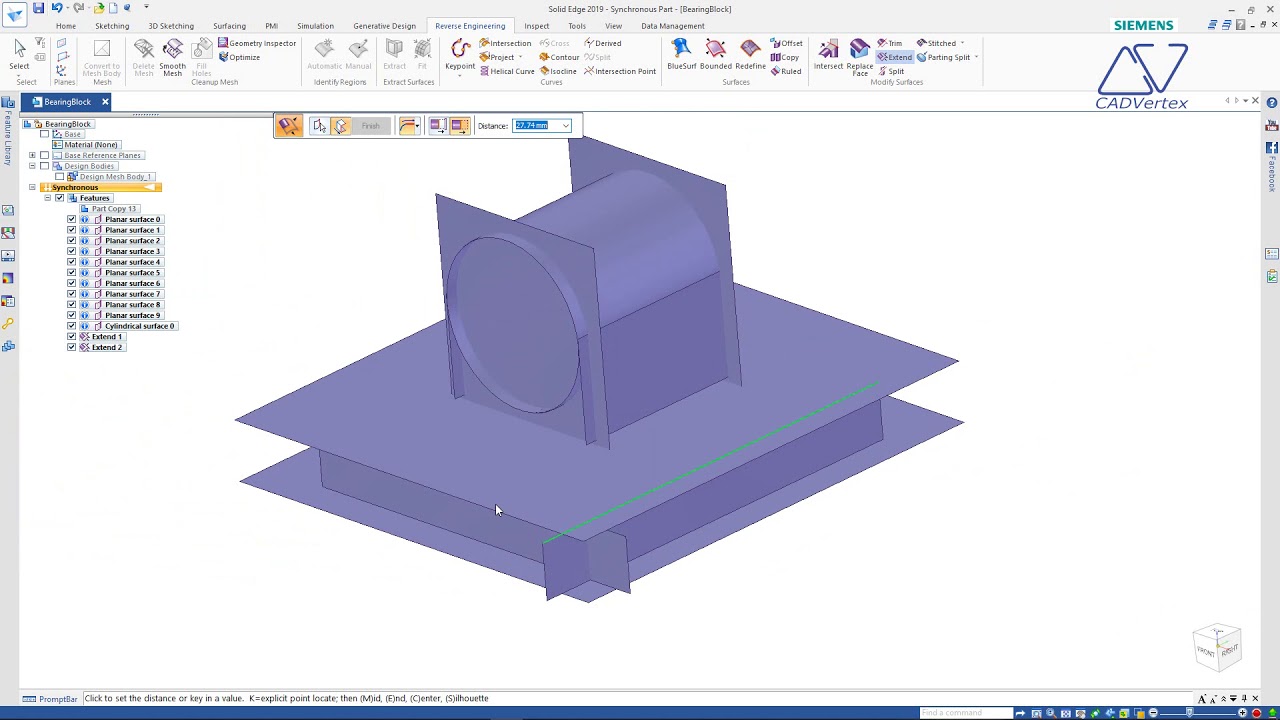The image size is (1280, 720).
Task: Switch to the Inspect tab
Action: coord(537,26)
